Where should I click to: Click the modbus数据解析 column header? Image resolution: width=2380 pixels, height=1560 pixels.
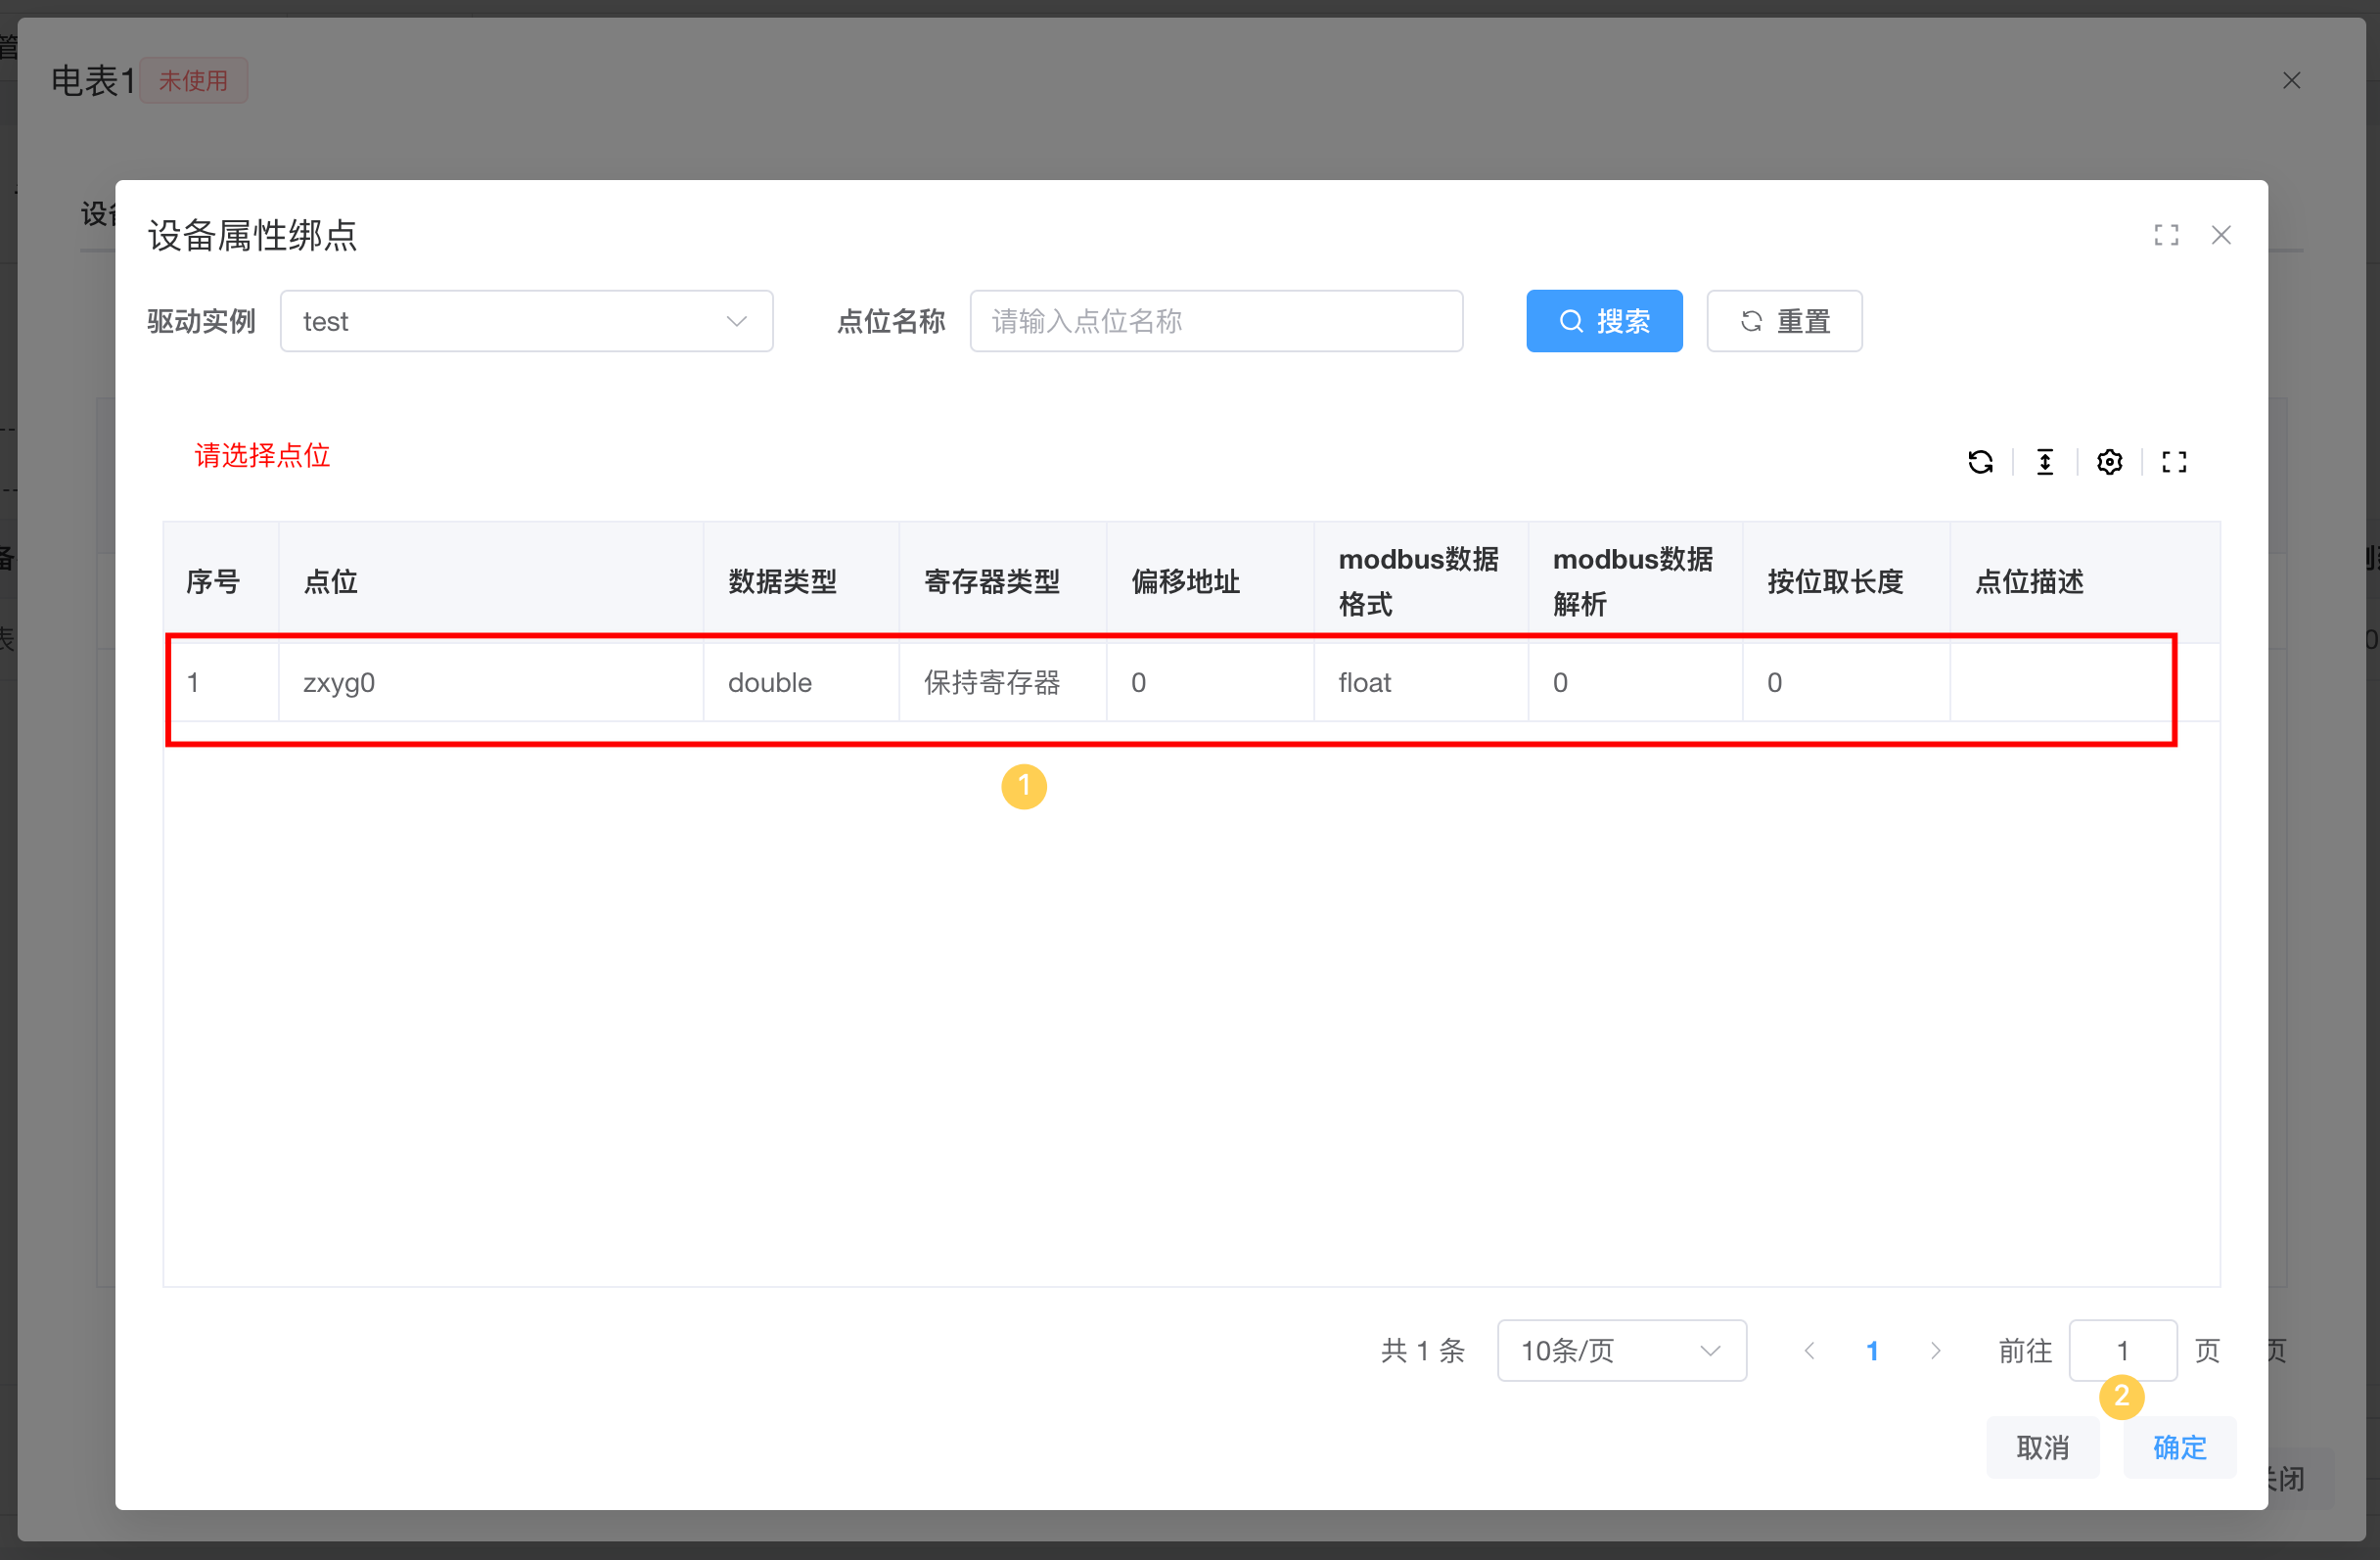point(1635,581)
